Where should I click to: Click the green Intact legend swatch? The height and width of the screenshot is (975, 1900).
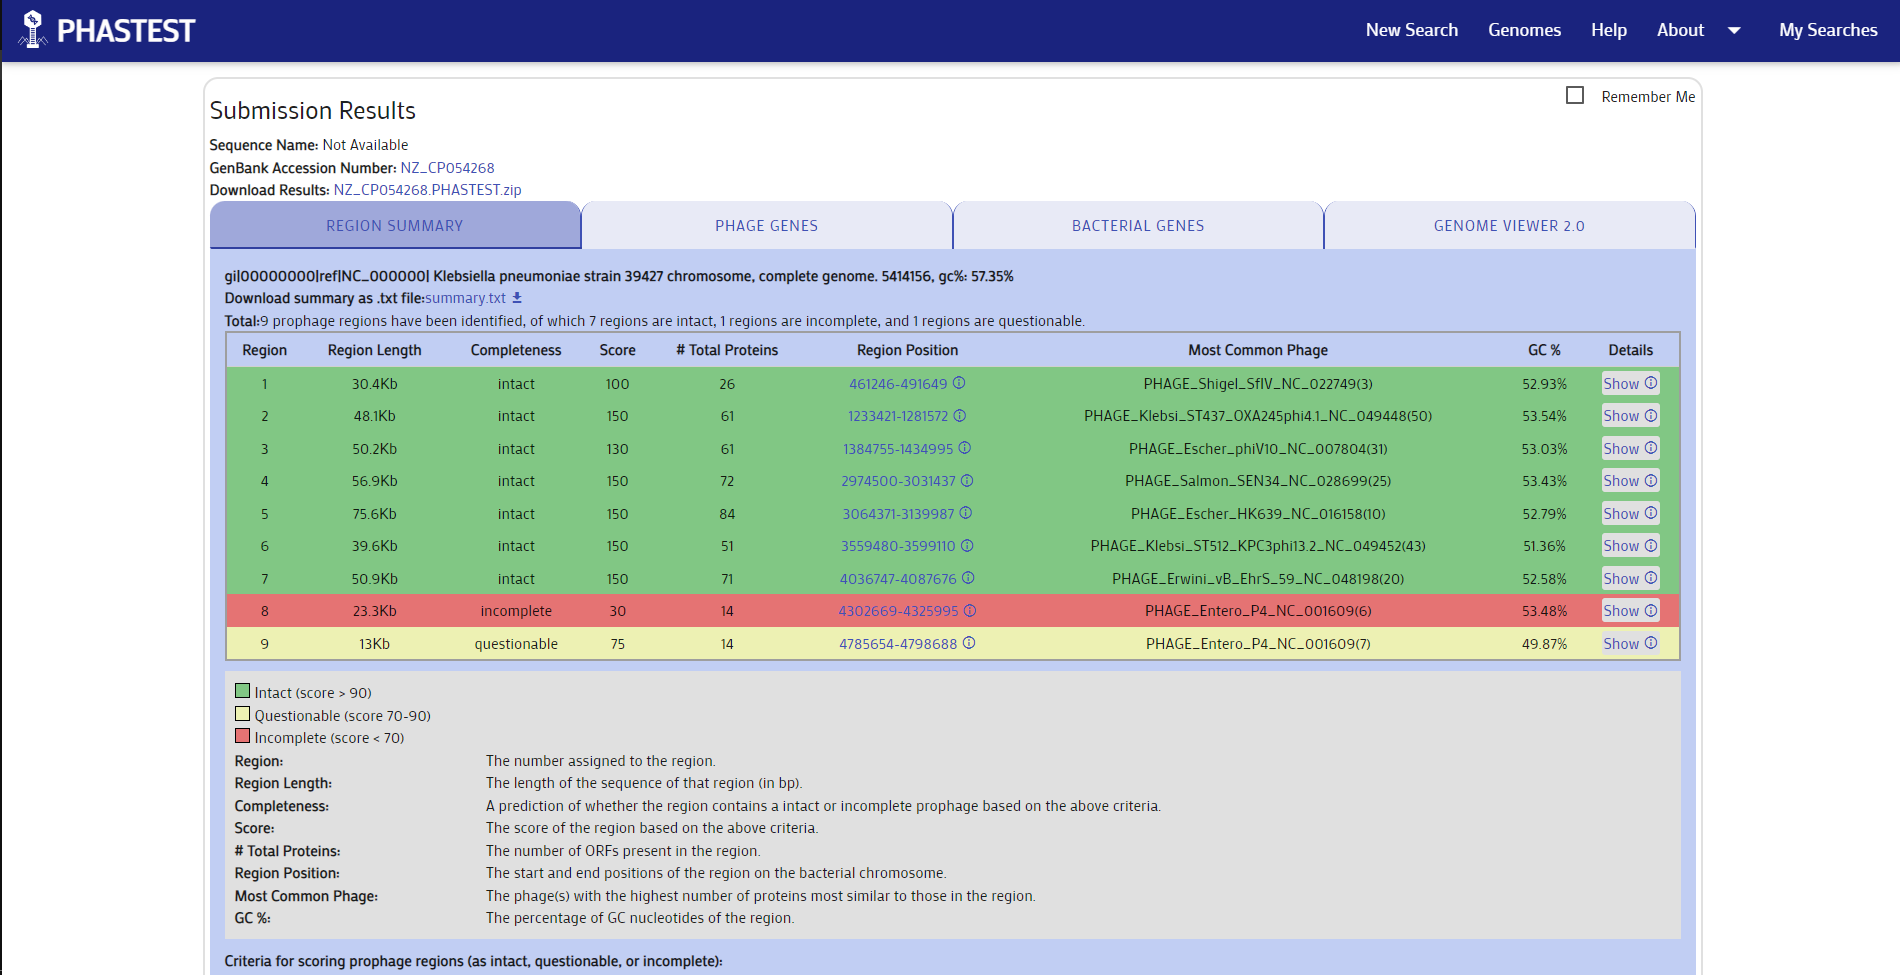click(x=242, y=691)
